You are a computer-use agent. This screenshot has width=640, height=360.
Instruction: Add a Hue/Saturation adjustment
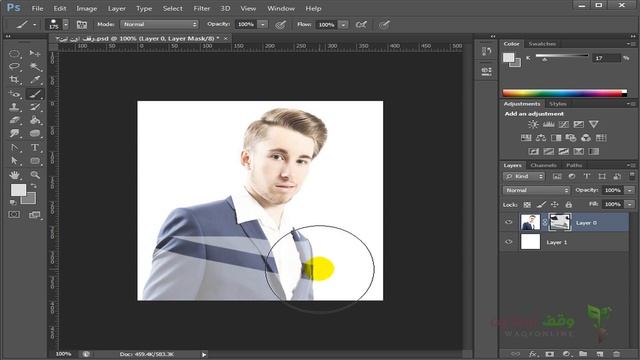tap(526, 138)
